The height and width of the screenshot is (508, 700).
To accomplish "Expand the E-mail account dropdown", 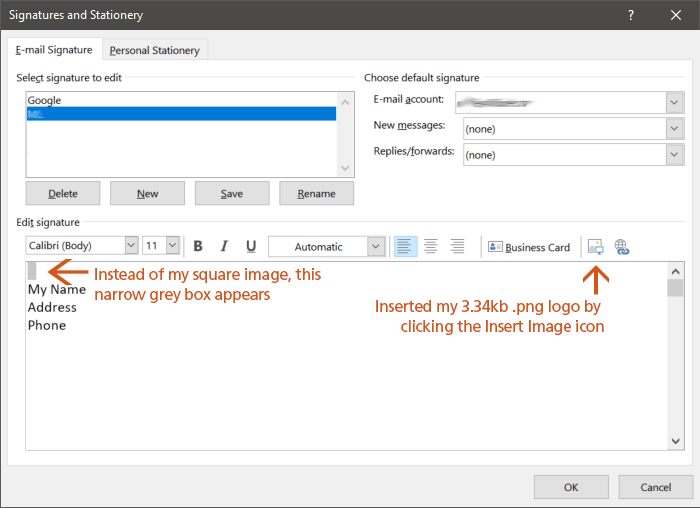I will [x=674, y=103].
